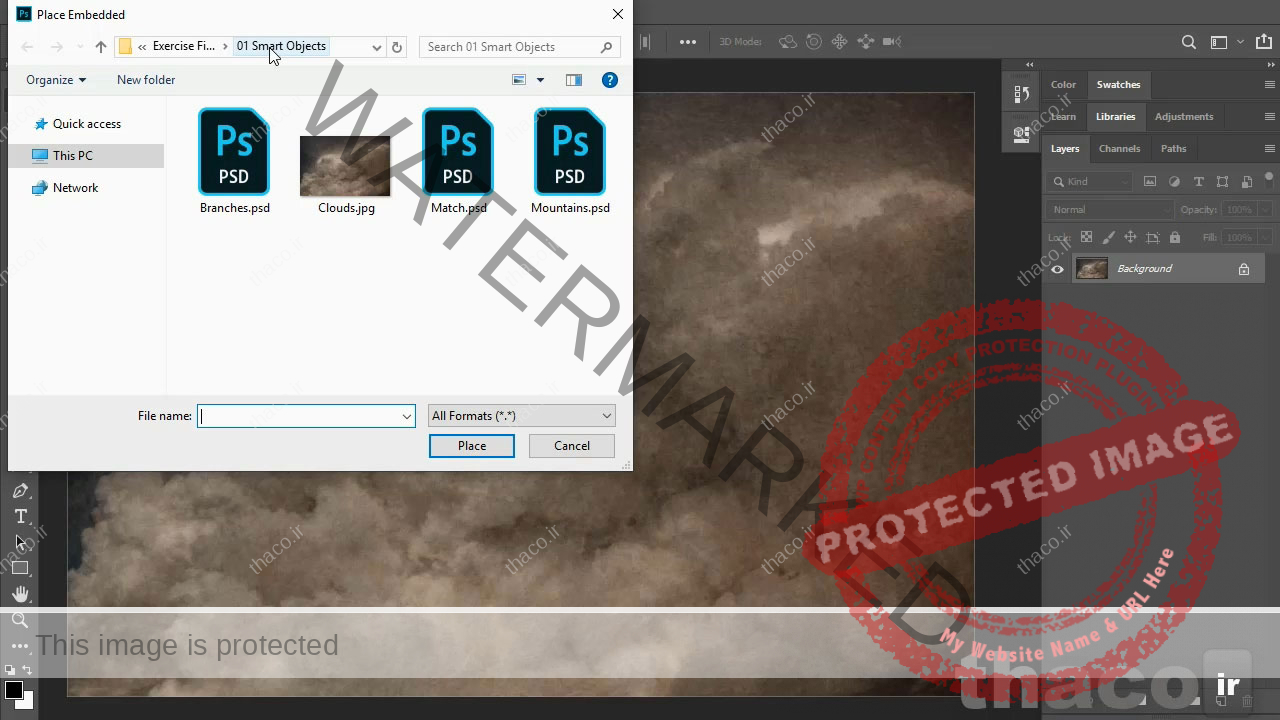
Task: Switch to the Swatches tab
Action: click(x=1118, y=85)
